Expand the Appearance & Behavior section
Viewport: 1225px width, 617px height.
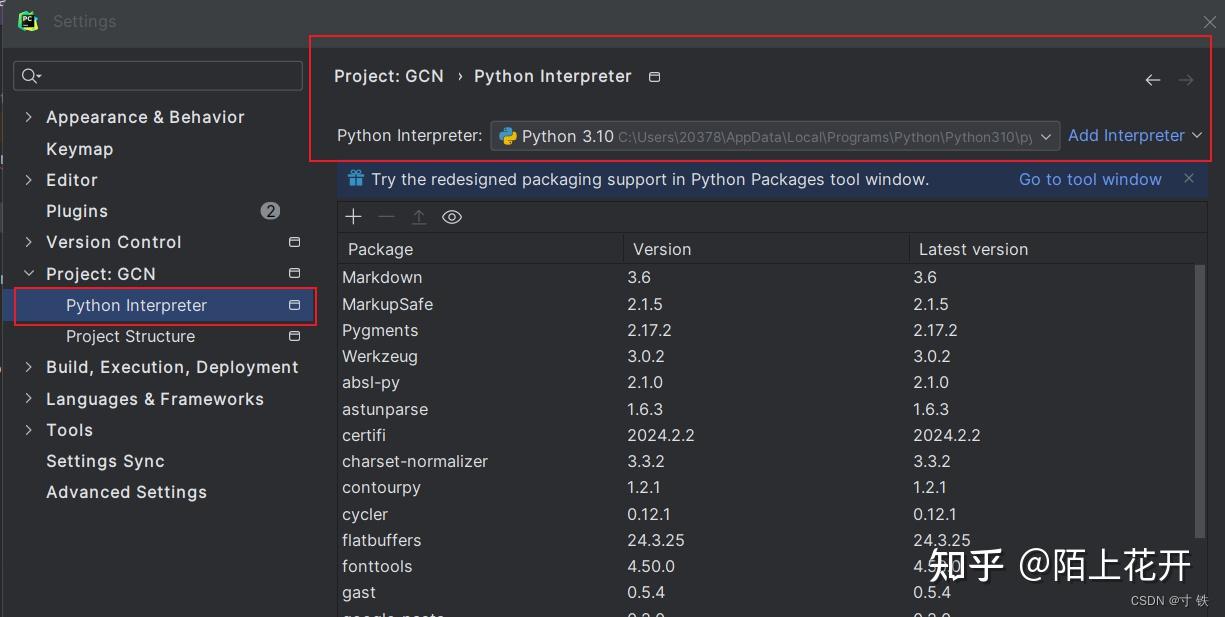(27, 117)
